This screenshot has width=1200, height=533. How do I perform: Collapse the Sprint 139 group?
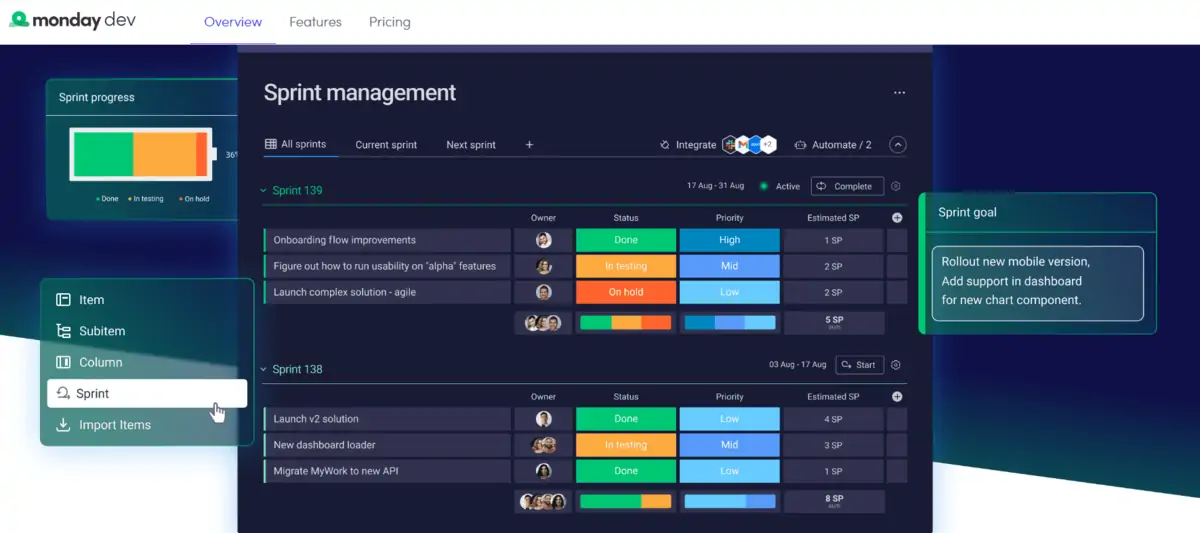point(264,190)
